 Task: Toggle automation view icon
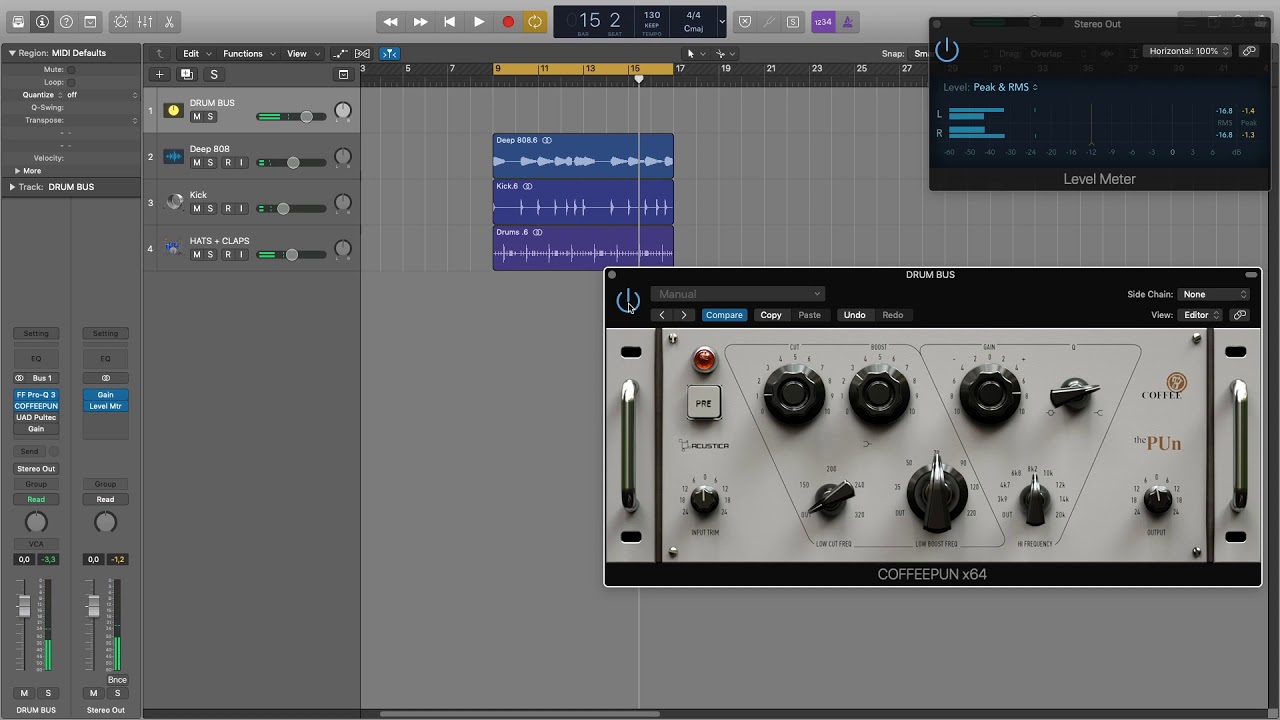click(341, 53)
